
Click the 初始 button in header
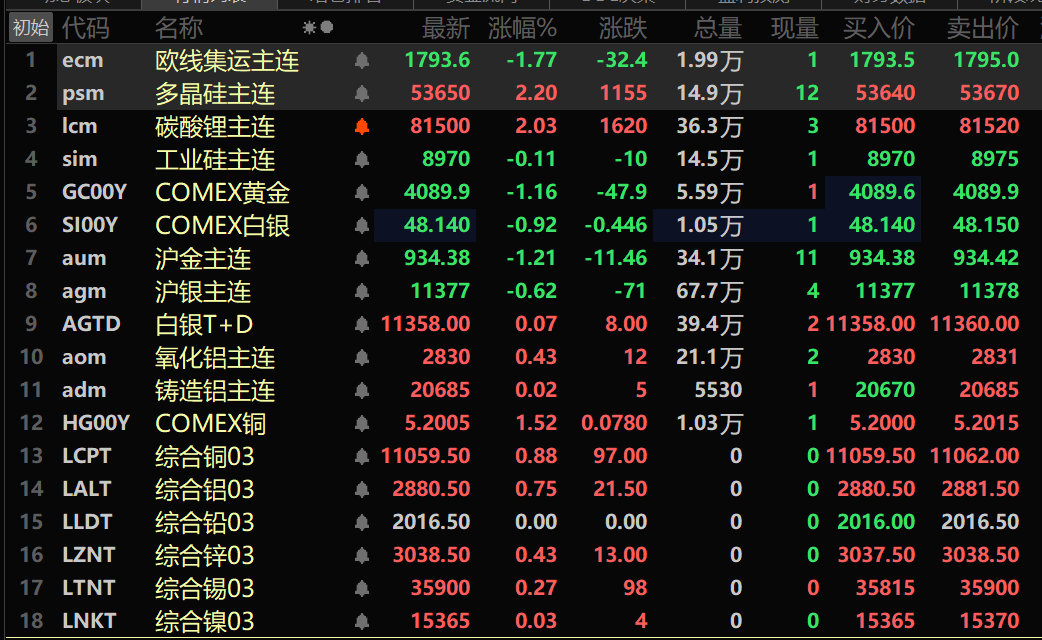31,28
